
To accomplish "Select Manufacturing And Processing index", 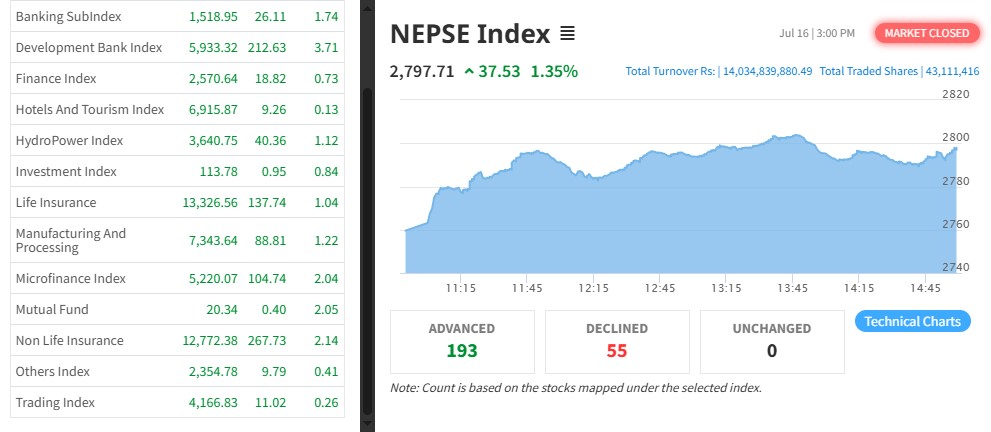I will click(x=71, y=240).
